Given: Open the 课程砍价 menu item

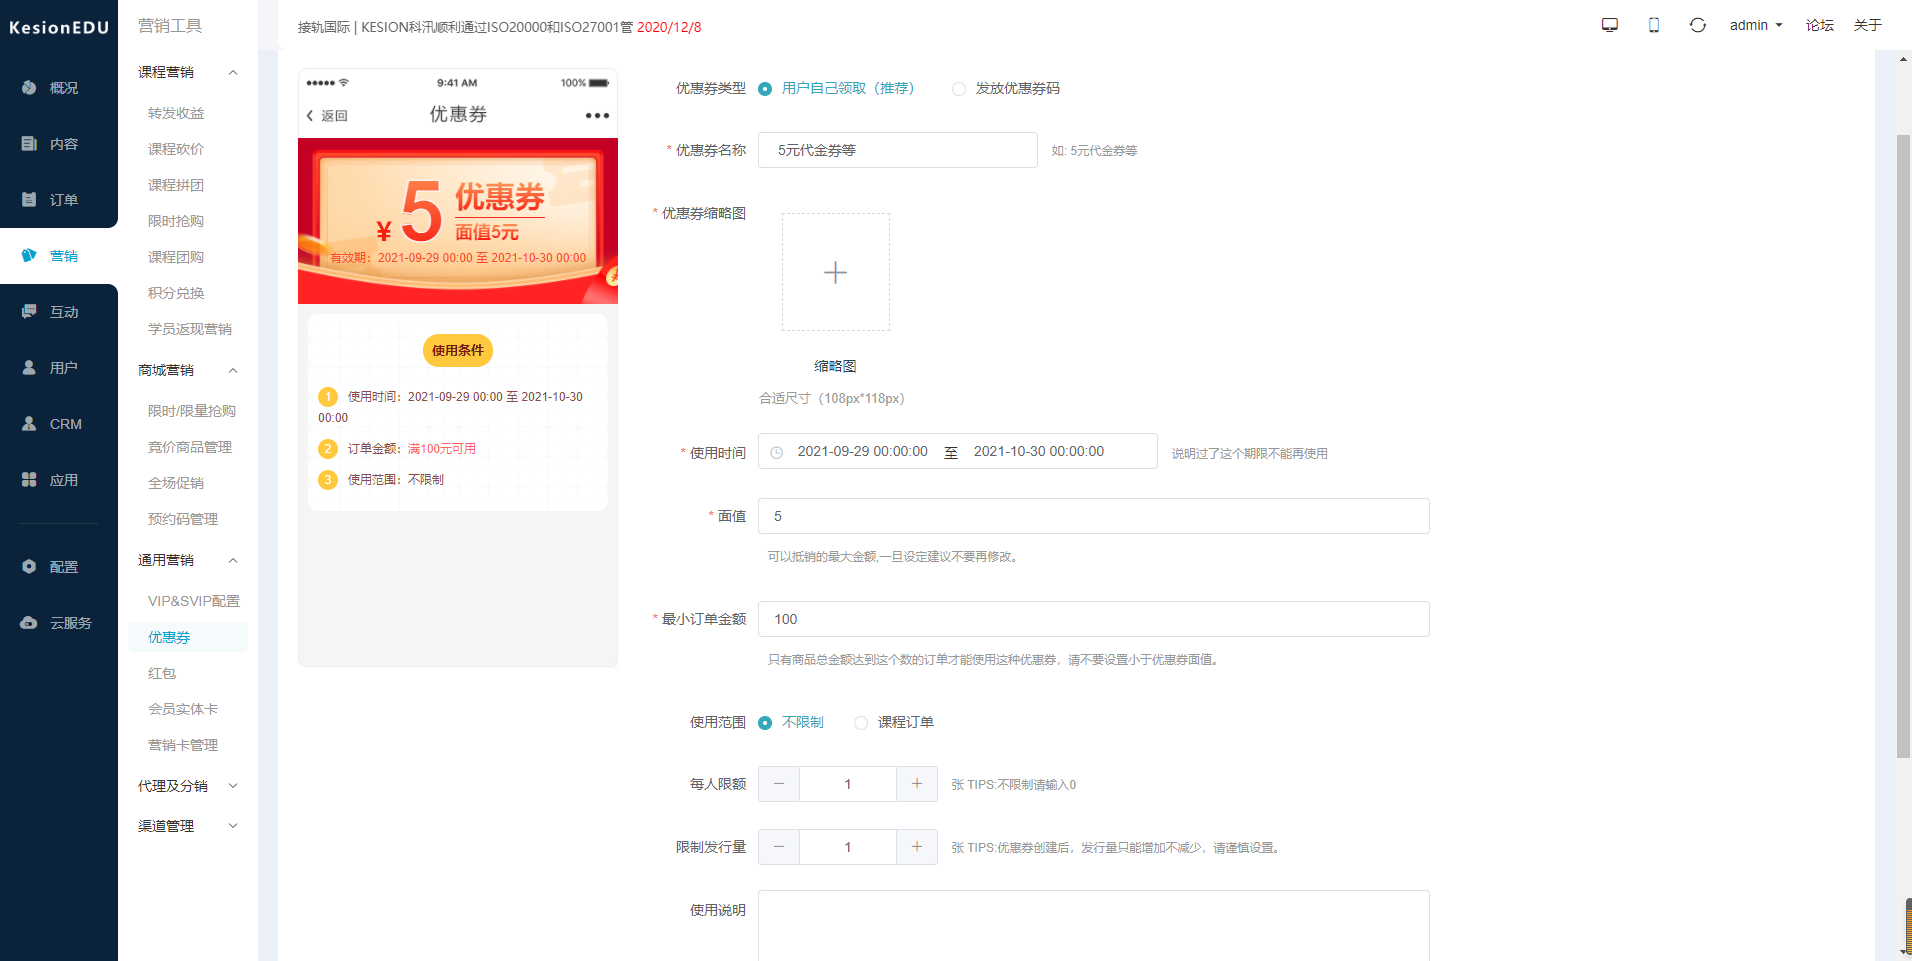Looking at the screenshot, I should click(176, 149).
